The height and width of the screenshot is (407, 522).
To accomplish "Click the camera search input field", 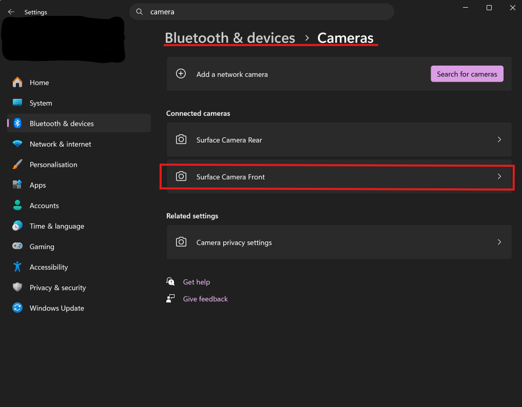I will (x=262, y=12).
